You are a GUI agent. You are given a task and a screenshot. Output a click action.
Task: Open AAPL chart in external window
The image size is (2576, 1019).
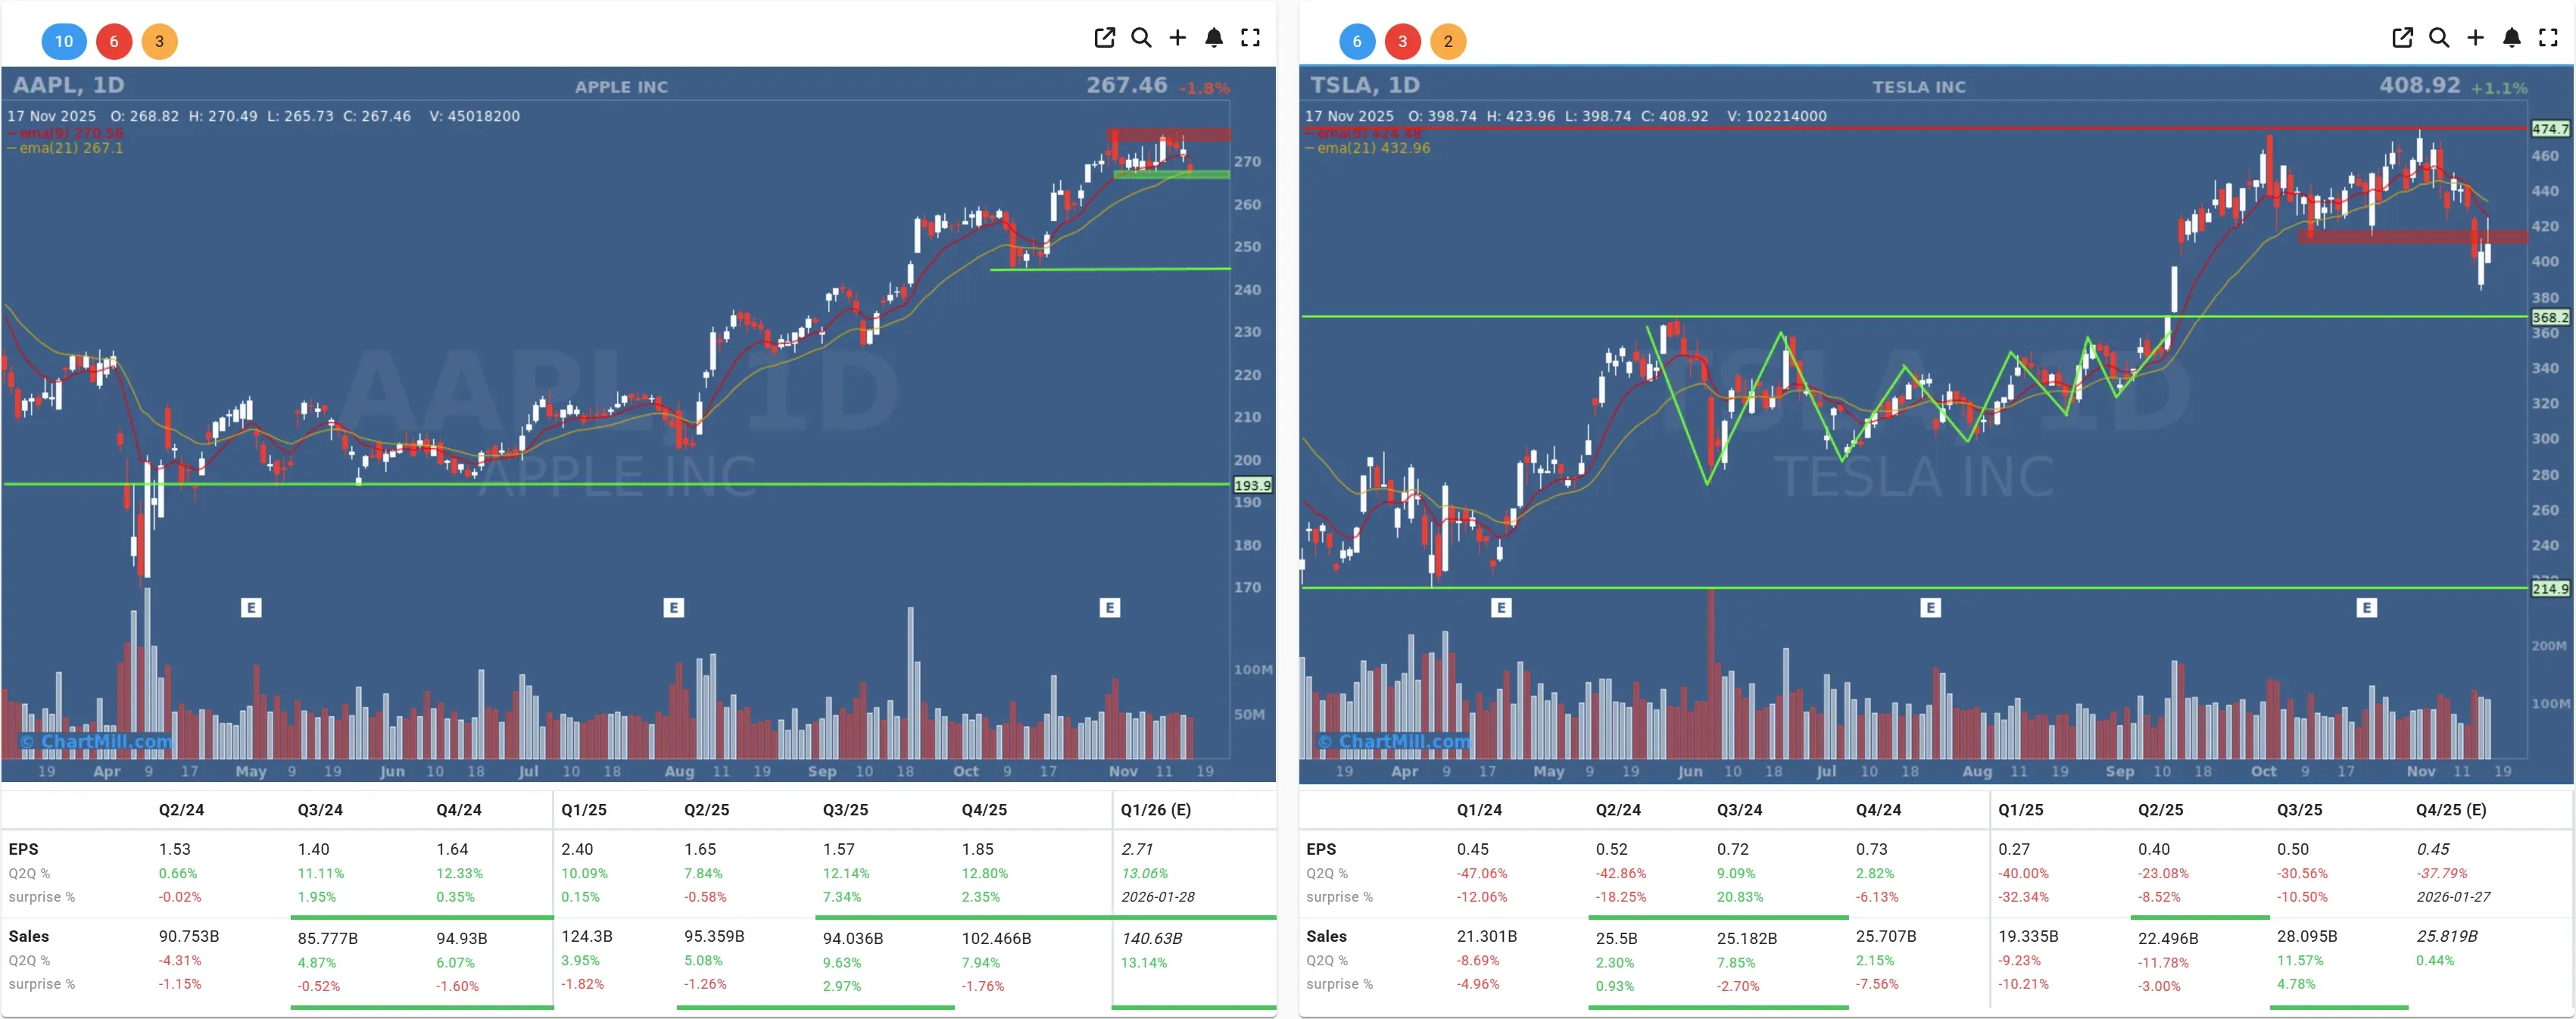(x=1104, y=38)
